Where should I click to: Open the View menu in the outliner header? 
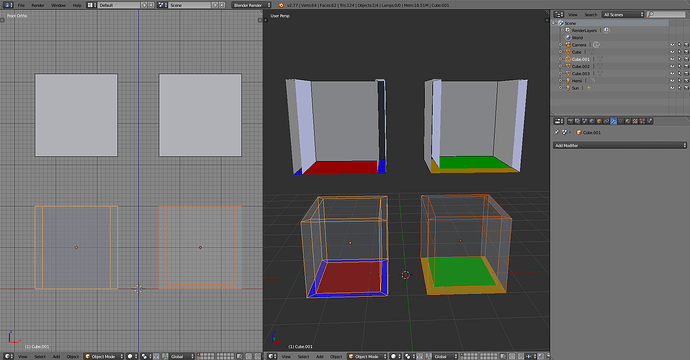[x=573, y=15]
